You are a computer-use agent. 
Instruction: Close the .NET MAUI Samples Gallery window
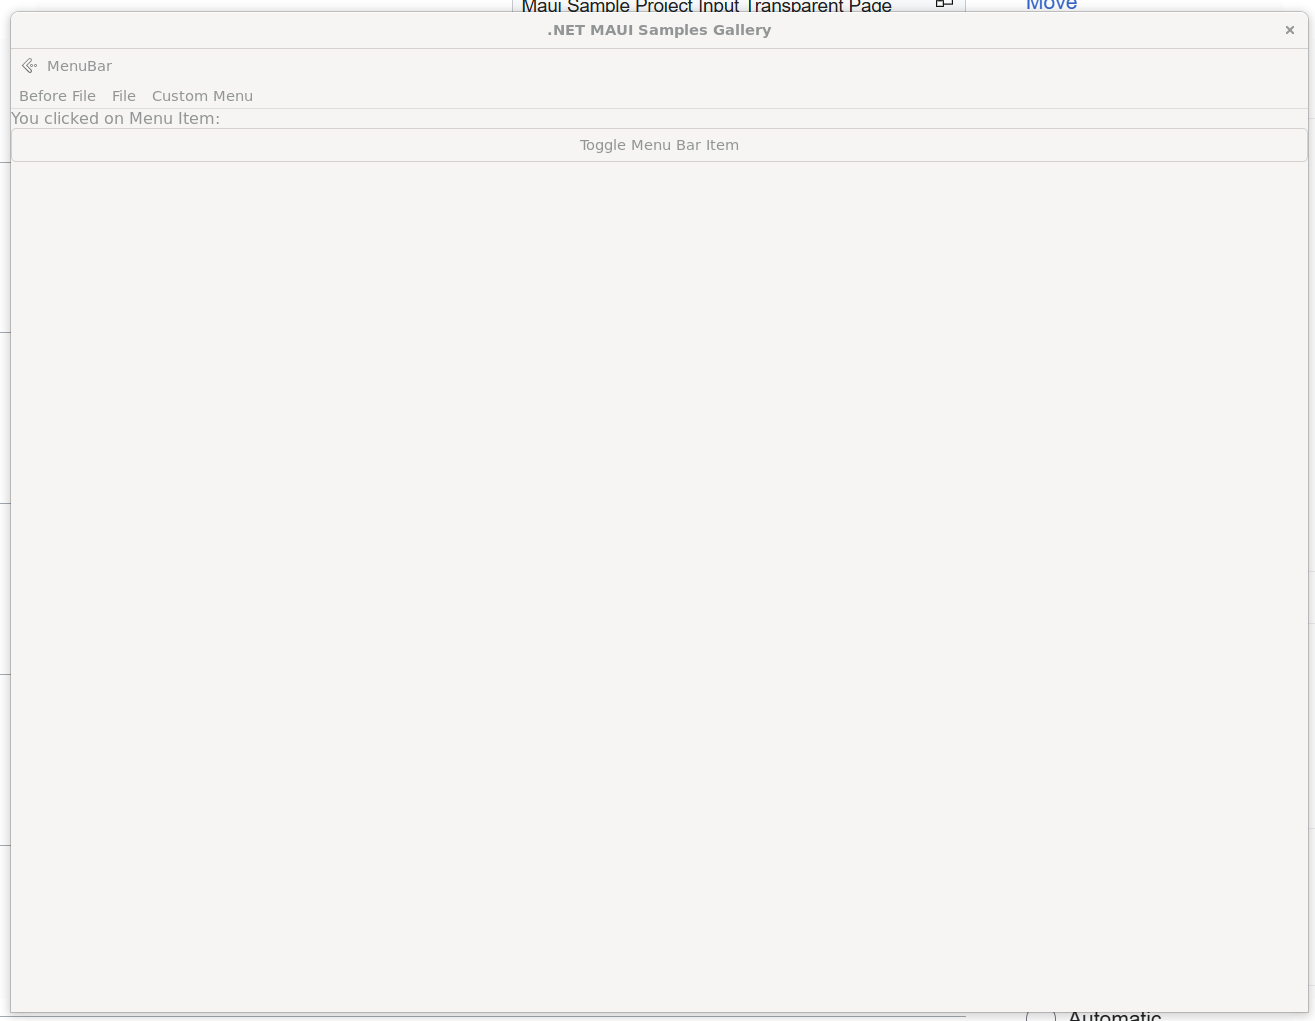point(1289,30)
